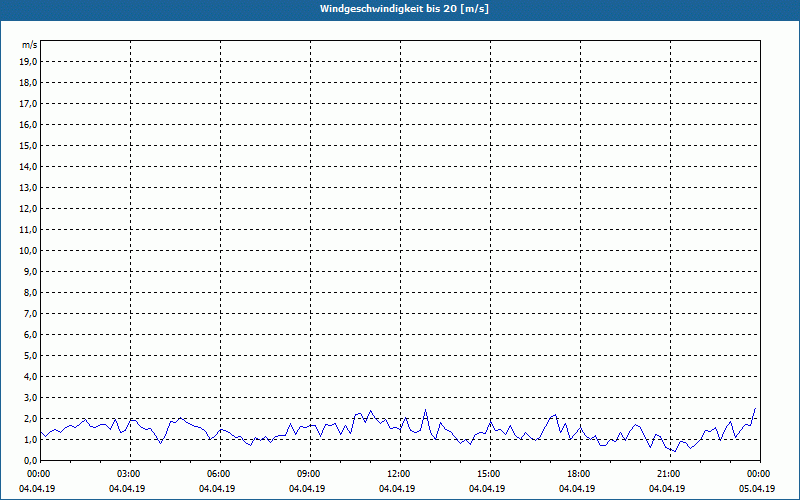This screenshot has height=500, width=800.
Task: Click the 05.04.19 date label
Action: tap(757, 489)
